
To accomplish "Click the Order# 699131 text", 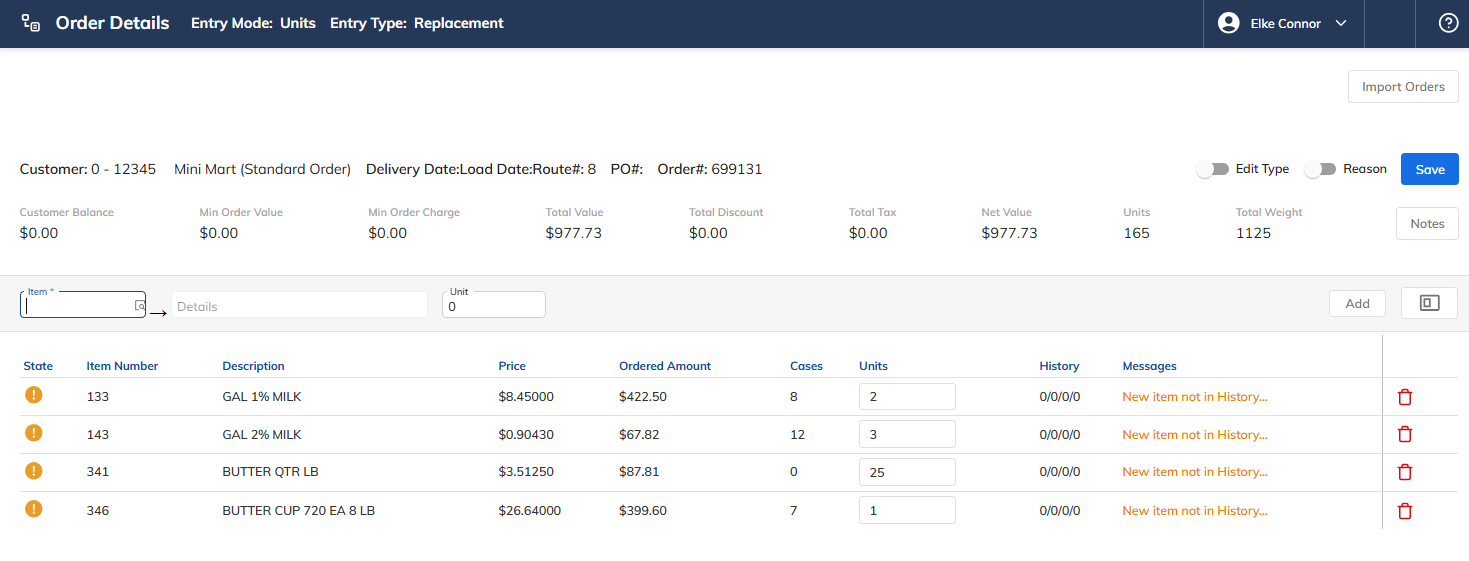I will (x=710, y=169).
